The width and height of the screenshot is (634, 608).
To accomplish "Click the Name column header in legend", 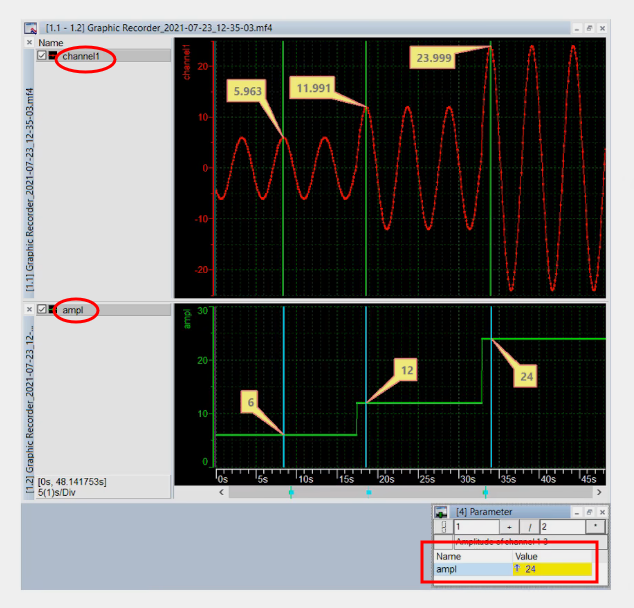I will (x=51, y=42).
